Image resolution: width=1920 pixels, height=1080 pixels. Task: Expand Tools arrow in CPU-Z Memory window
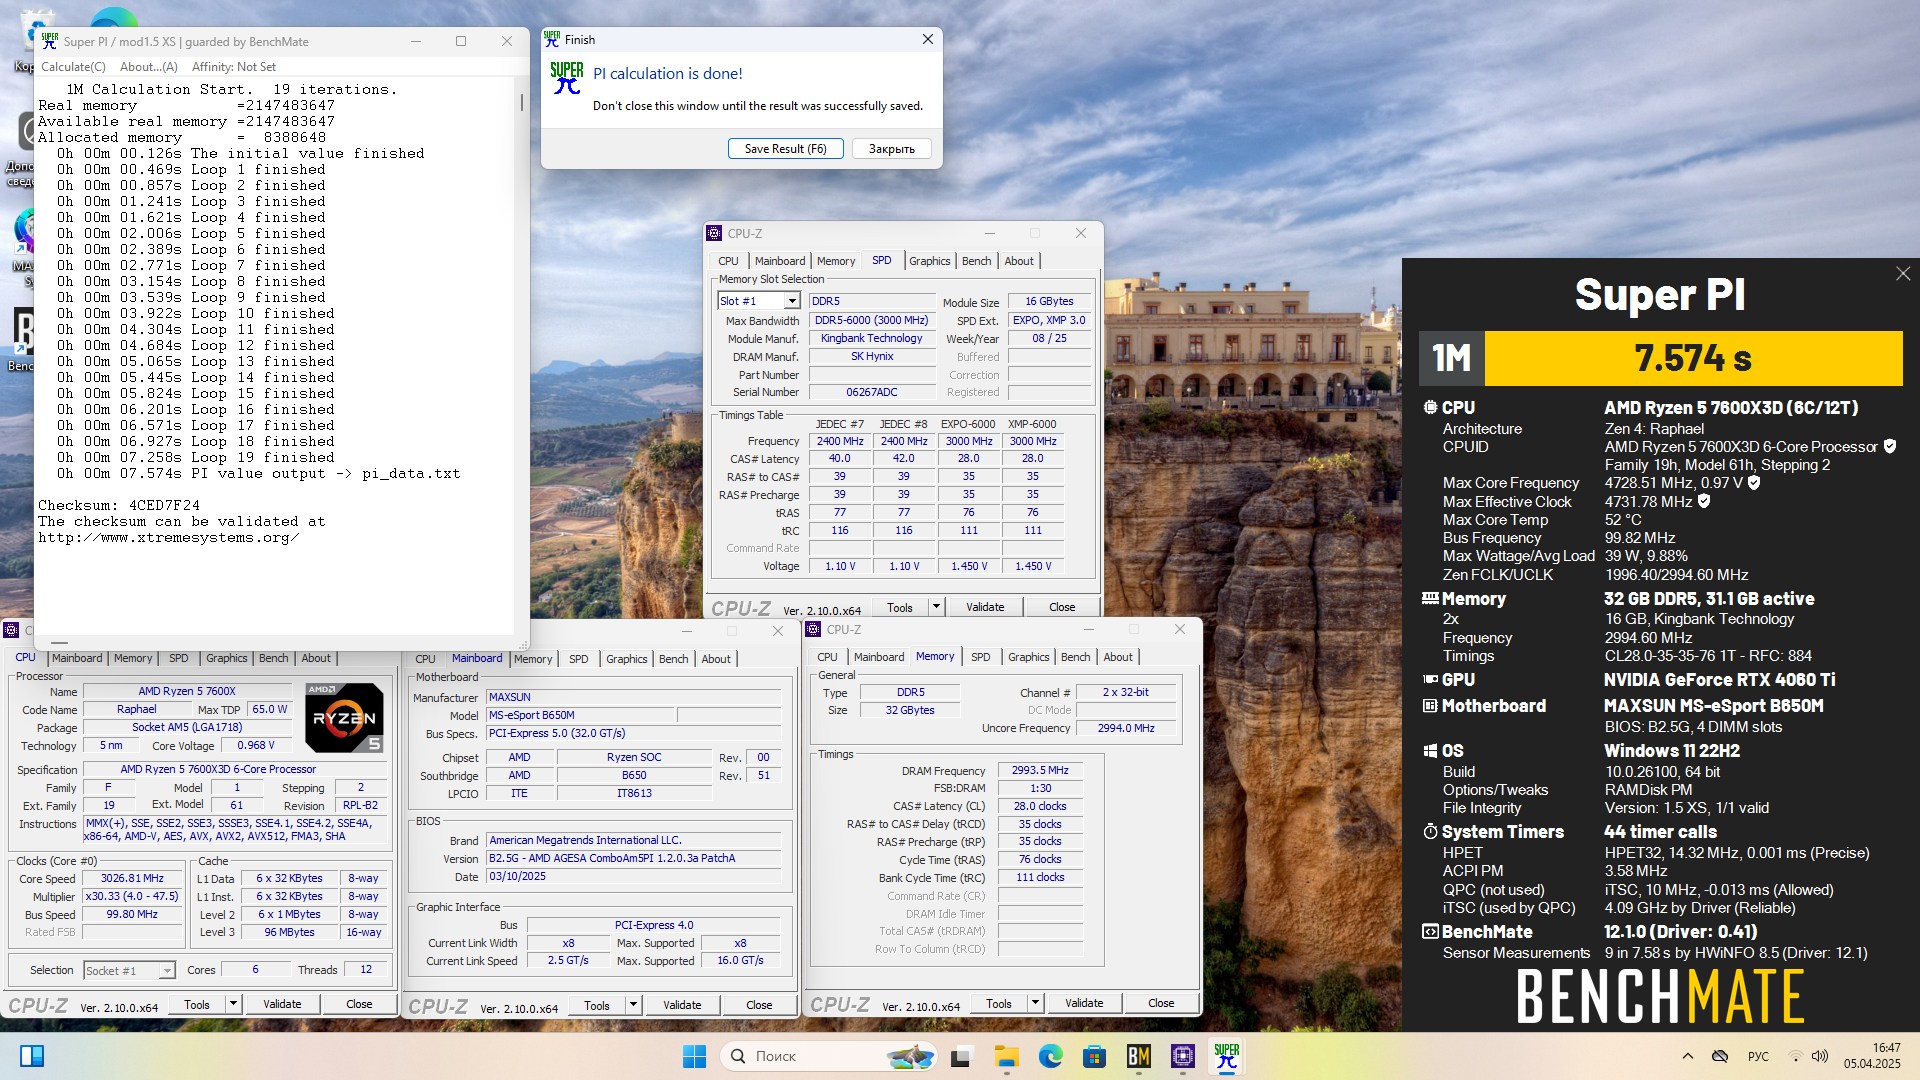pos(1035,1003)
